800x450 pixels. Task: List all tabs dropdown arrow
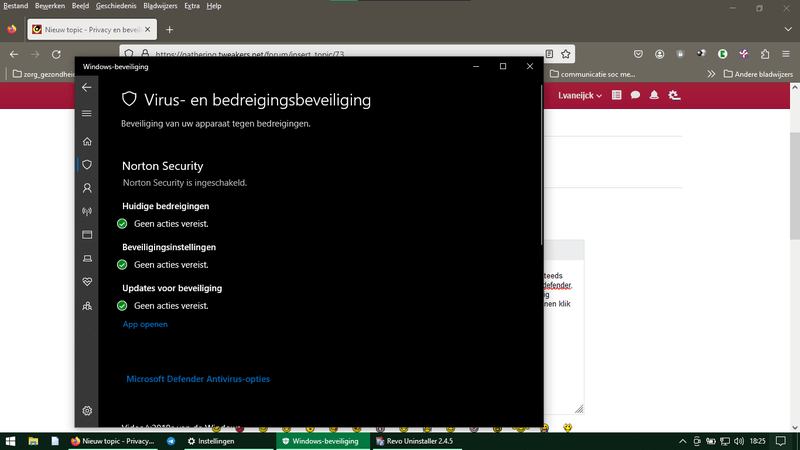tap(788, 30)
